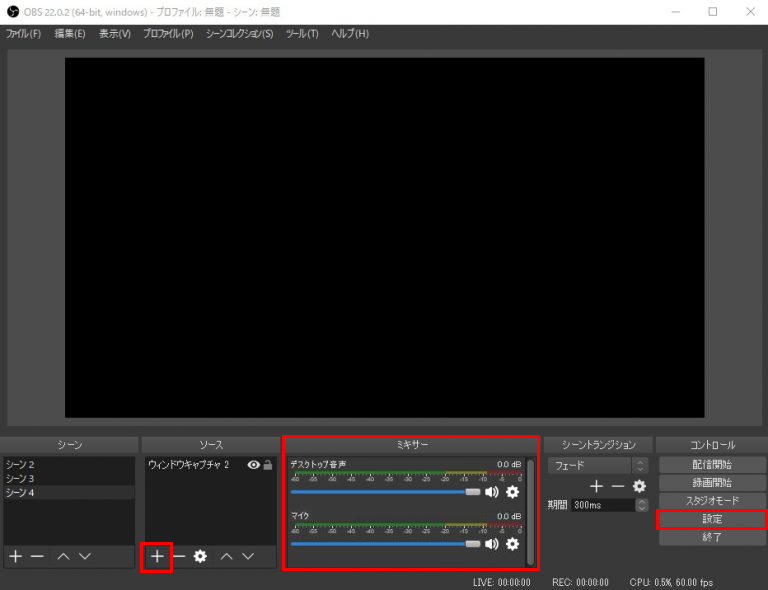Adjust the 期間 300ms duration stepper
768x590 pixels.
click(x=640, y=505)
